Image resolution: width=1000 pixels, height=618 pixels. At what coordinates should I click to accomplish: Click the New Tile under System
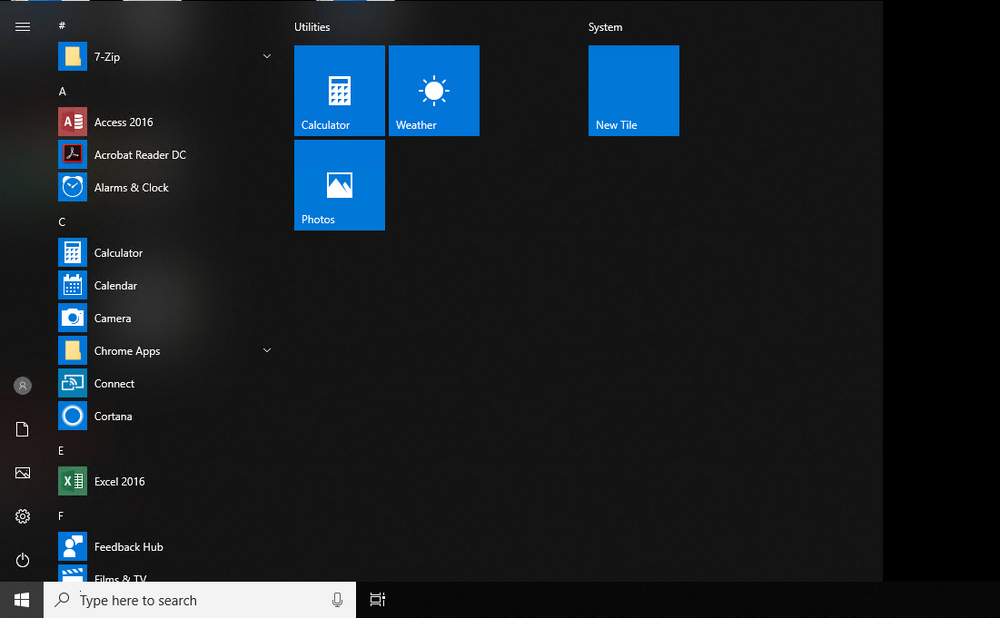[x=633, y=91]
